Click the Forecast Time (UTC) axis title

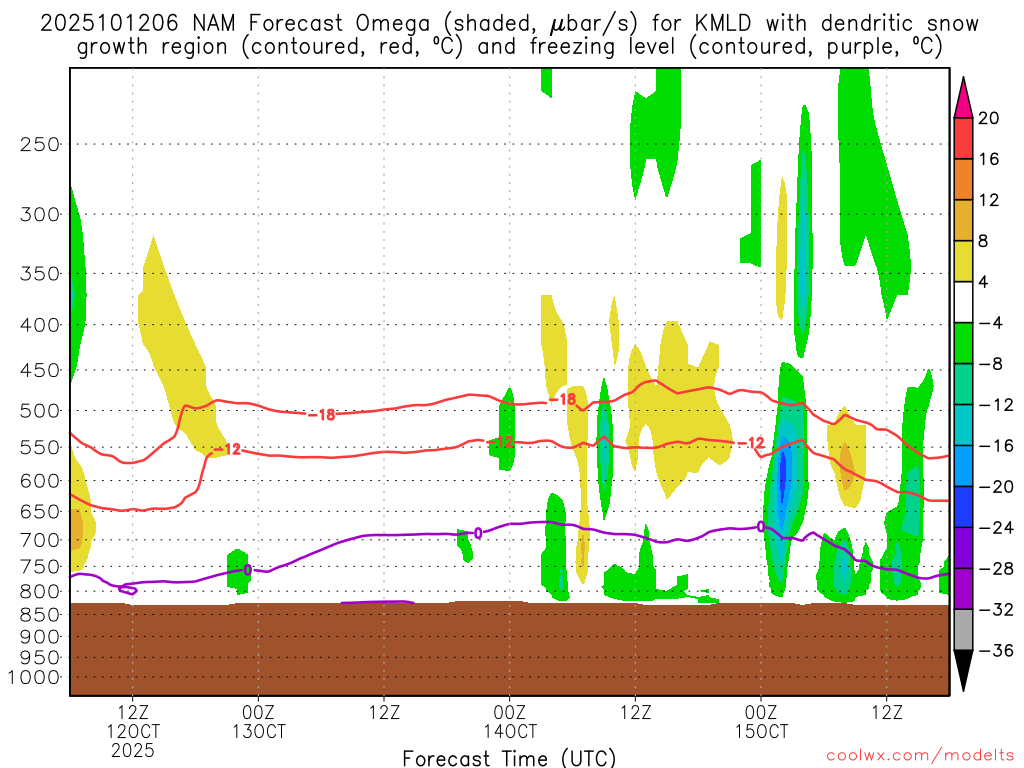[x=509, y=758]
